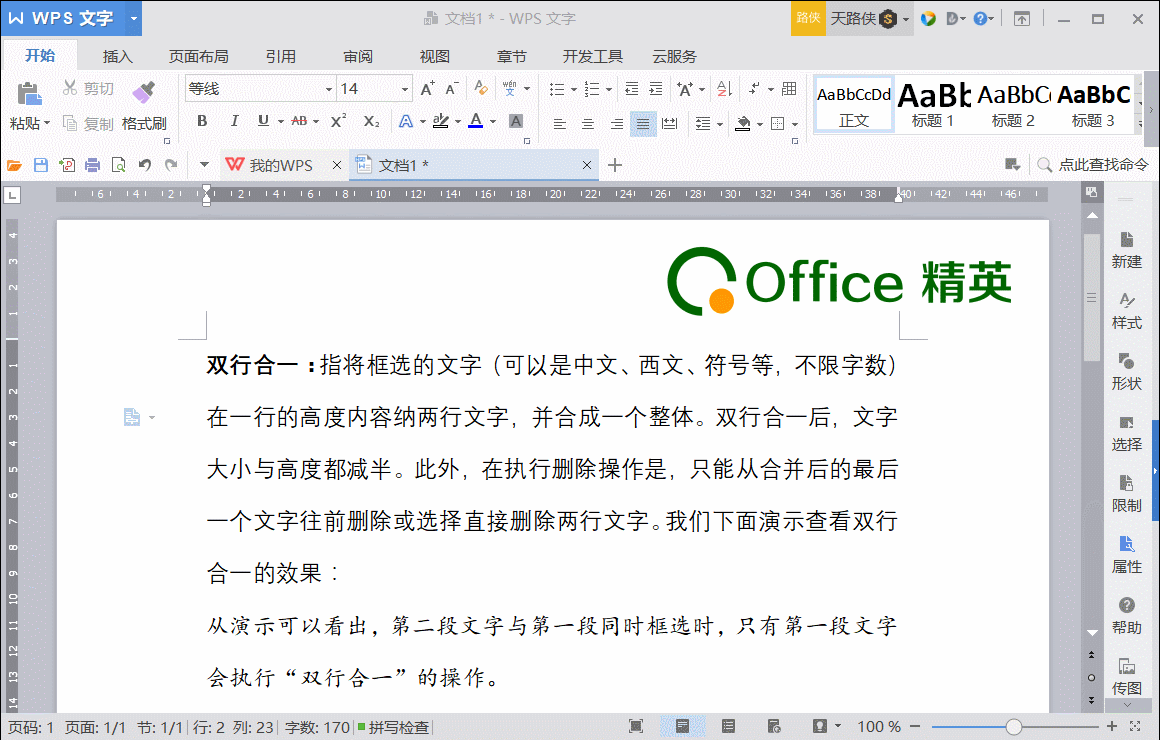Add a new document tab with plus
1160x740 pixels.
[x=615, y=165]
